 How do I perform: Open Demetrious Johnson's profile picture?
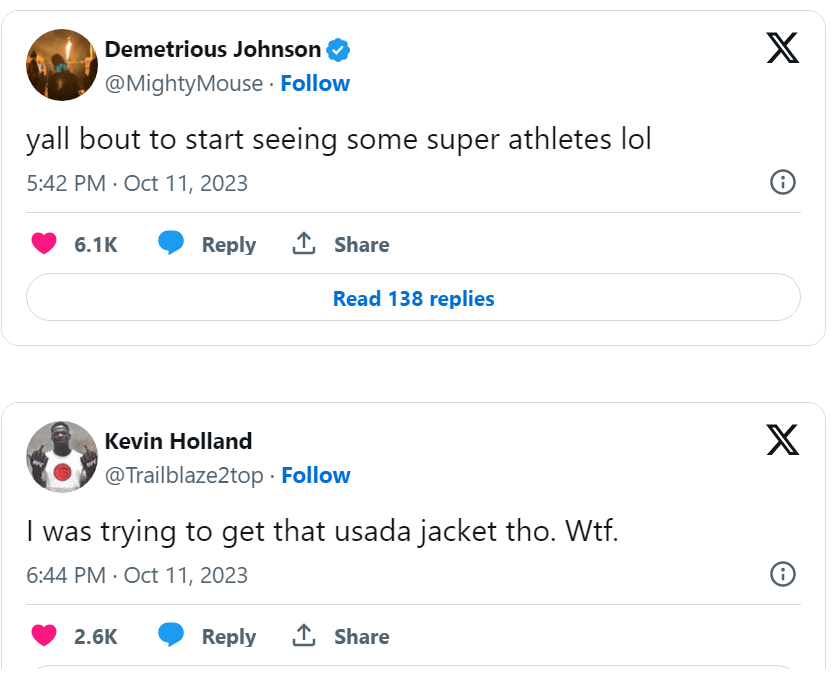(61, 65)
